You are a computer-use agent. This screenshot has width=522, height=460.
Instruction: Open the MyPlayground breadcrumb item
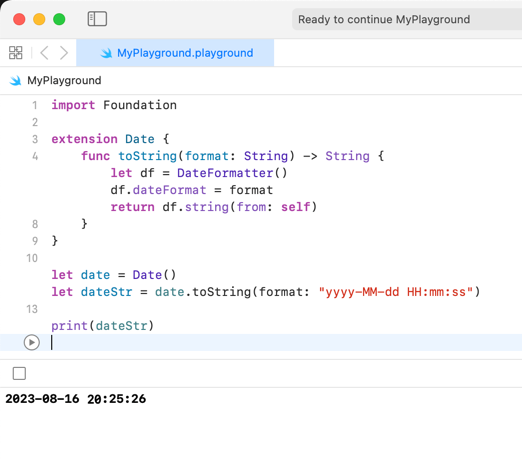[64, 80]
